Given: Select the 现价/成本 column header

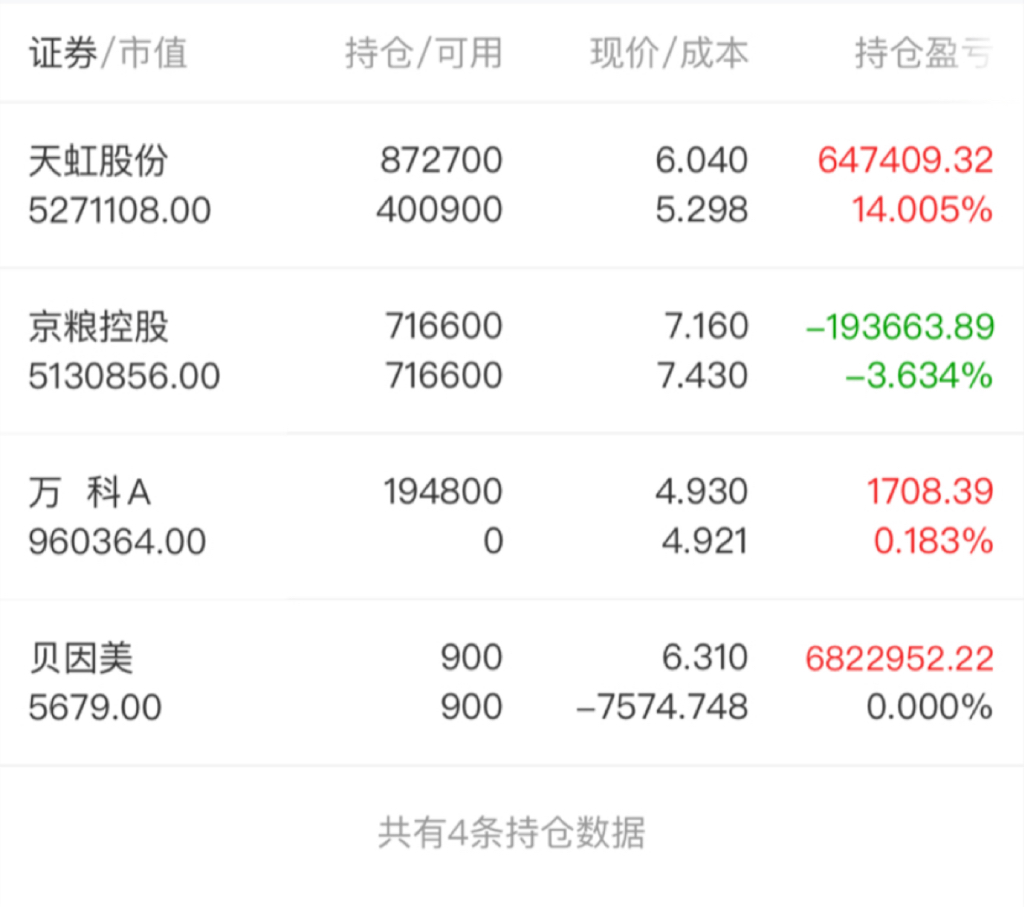Looking at the screenshot, I should (669, 53).
